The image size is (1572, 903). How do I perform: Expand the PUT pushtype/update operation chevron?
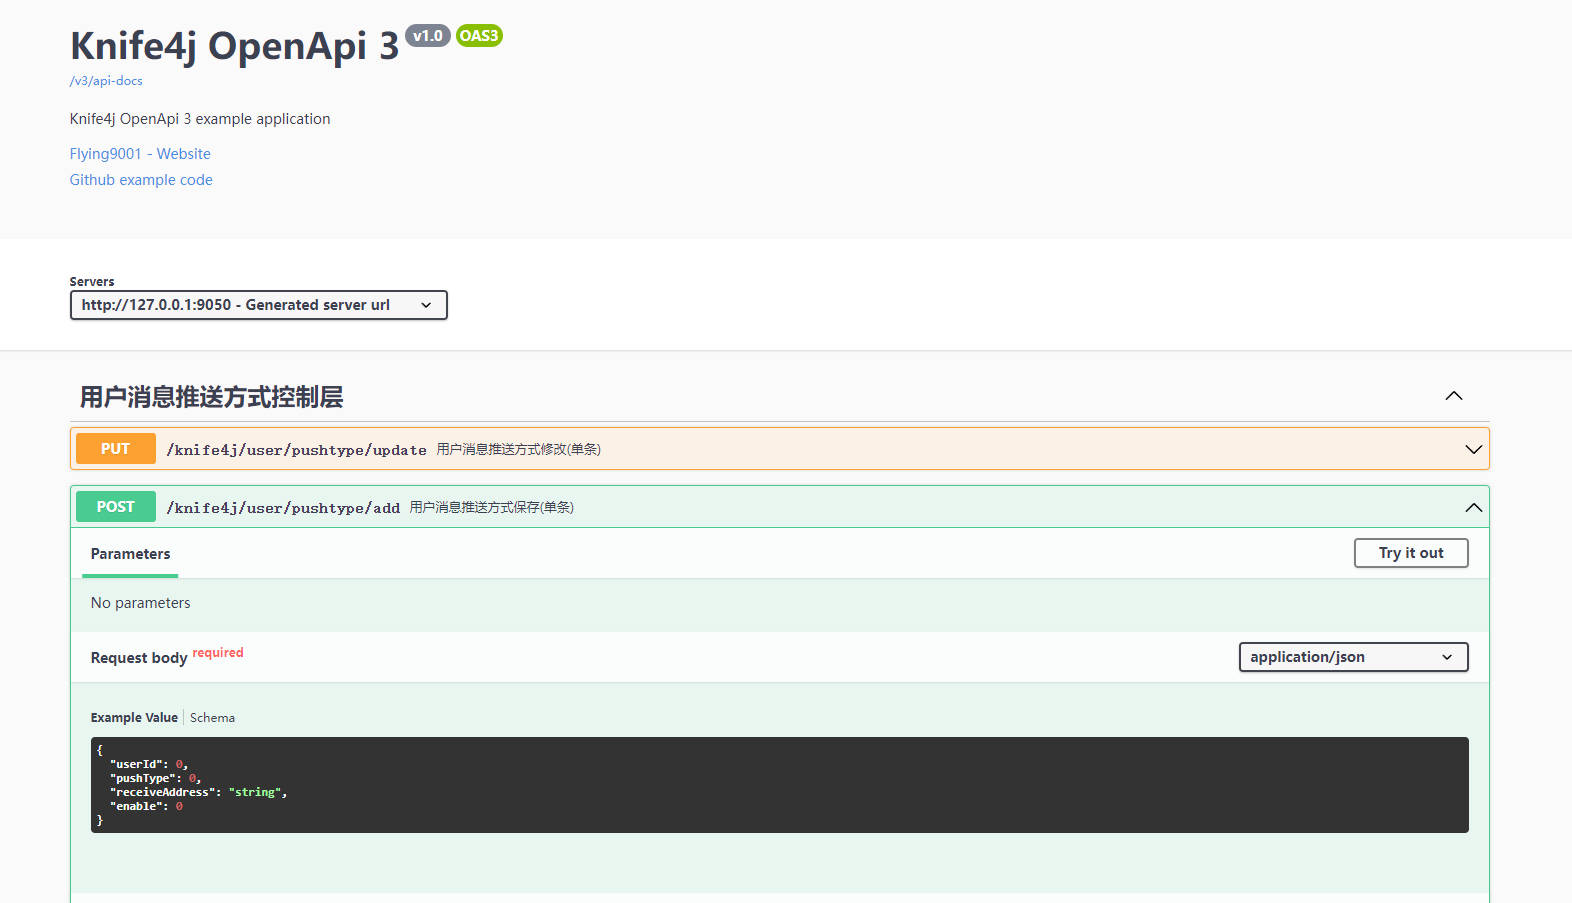tap(1473, 449)
